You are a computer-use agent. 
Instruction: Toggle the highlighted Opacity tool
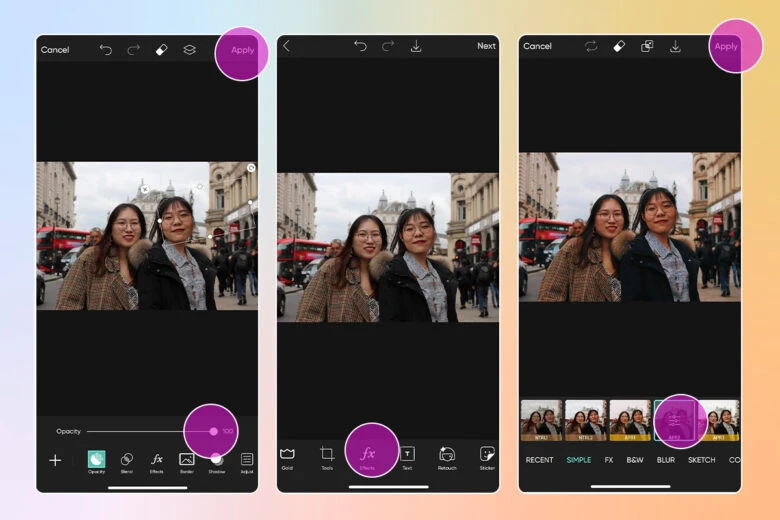96,460
